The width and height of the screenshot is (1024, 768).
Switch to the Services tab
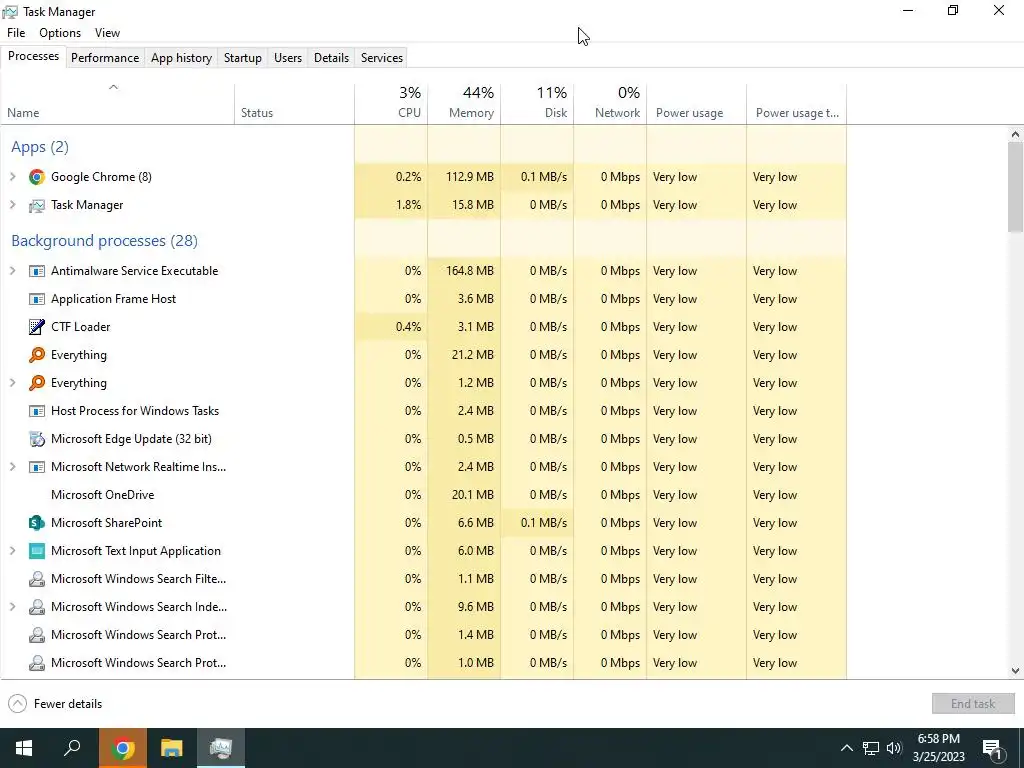pos(382,57)
